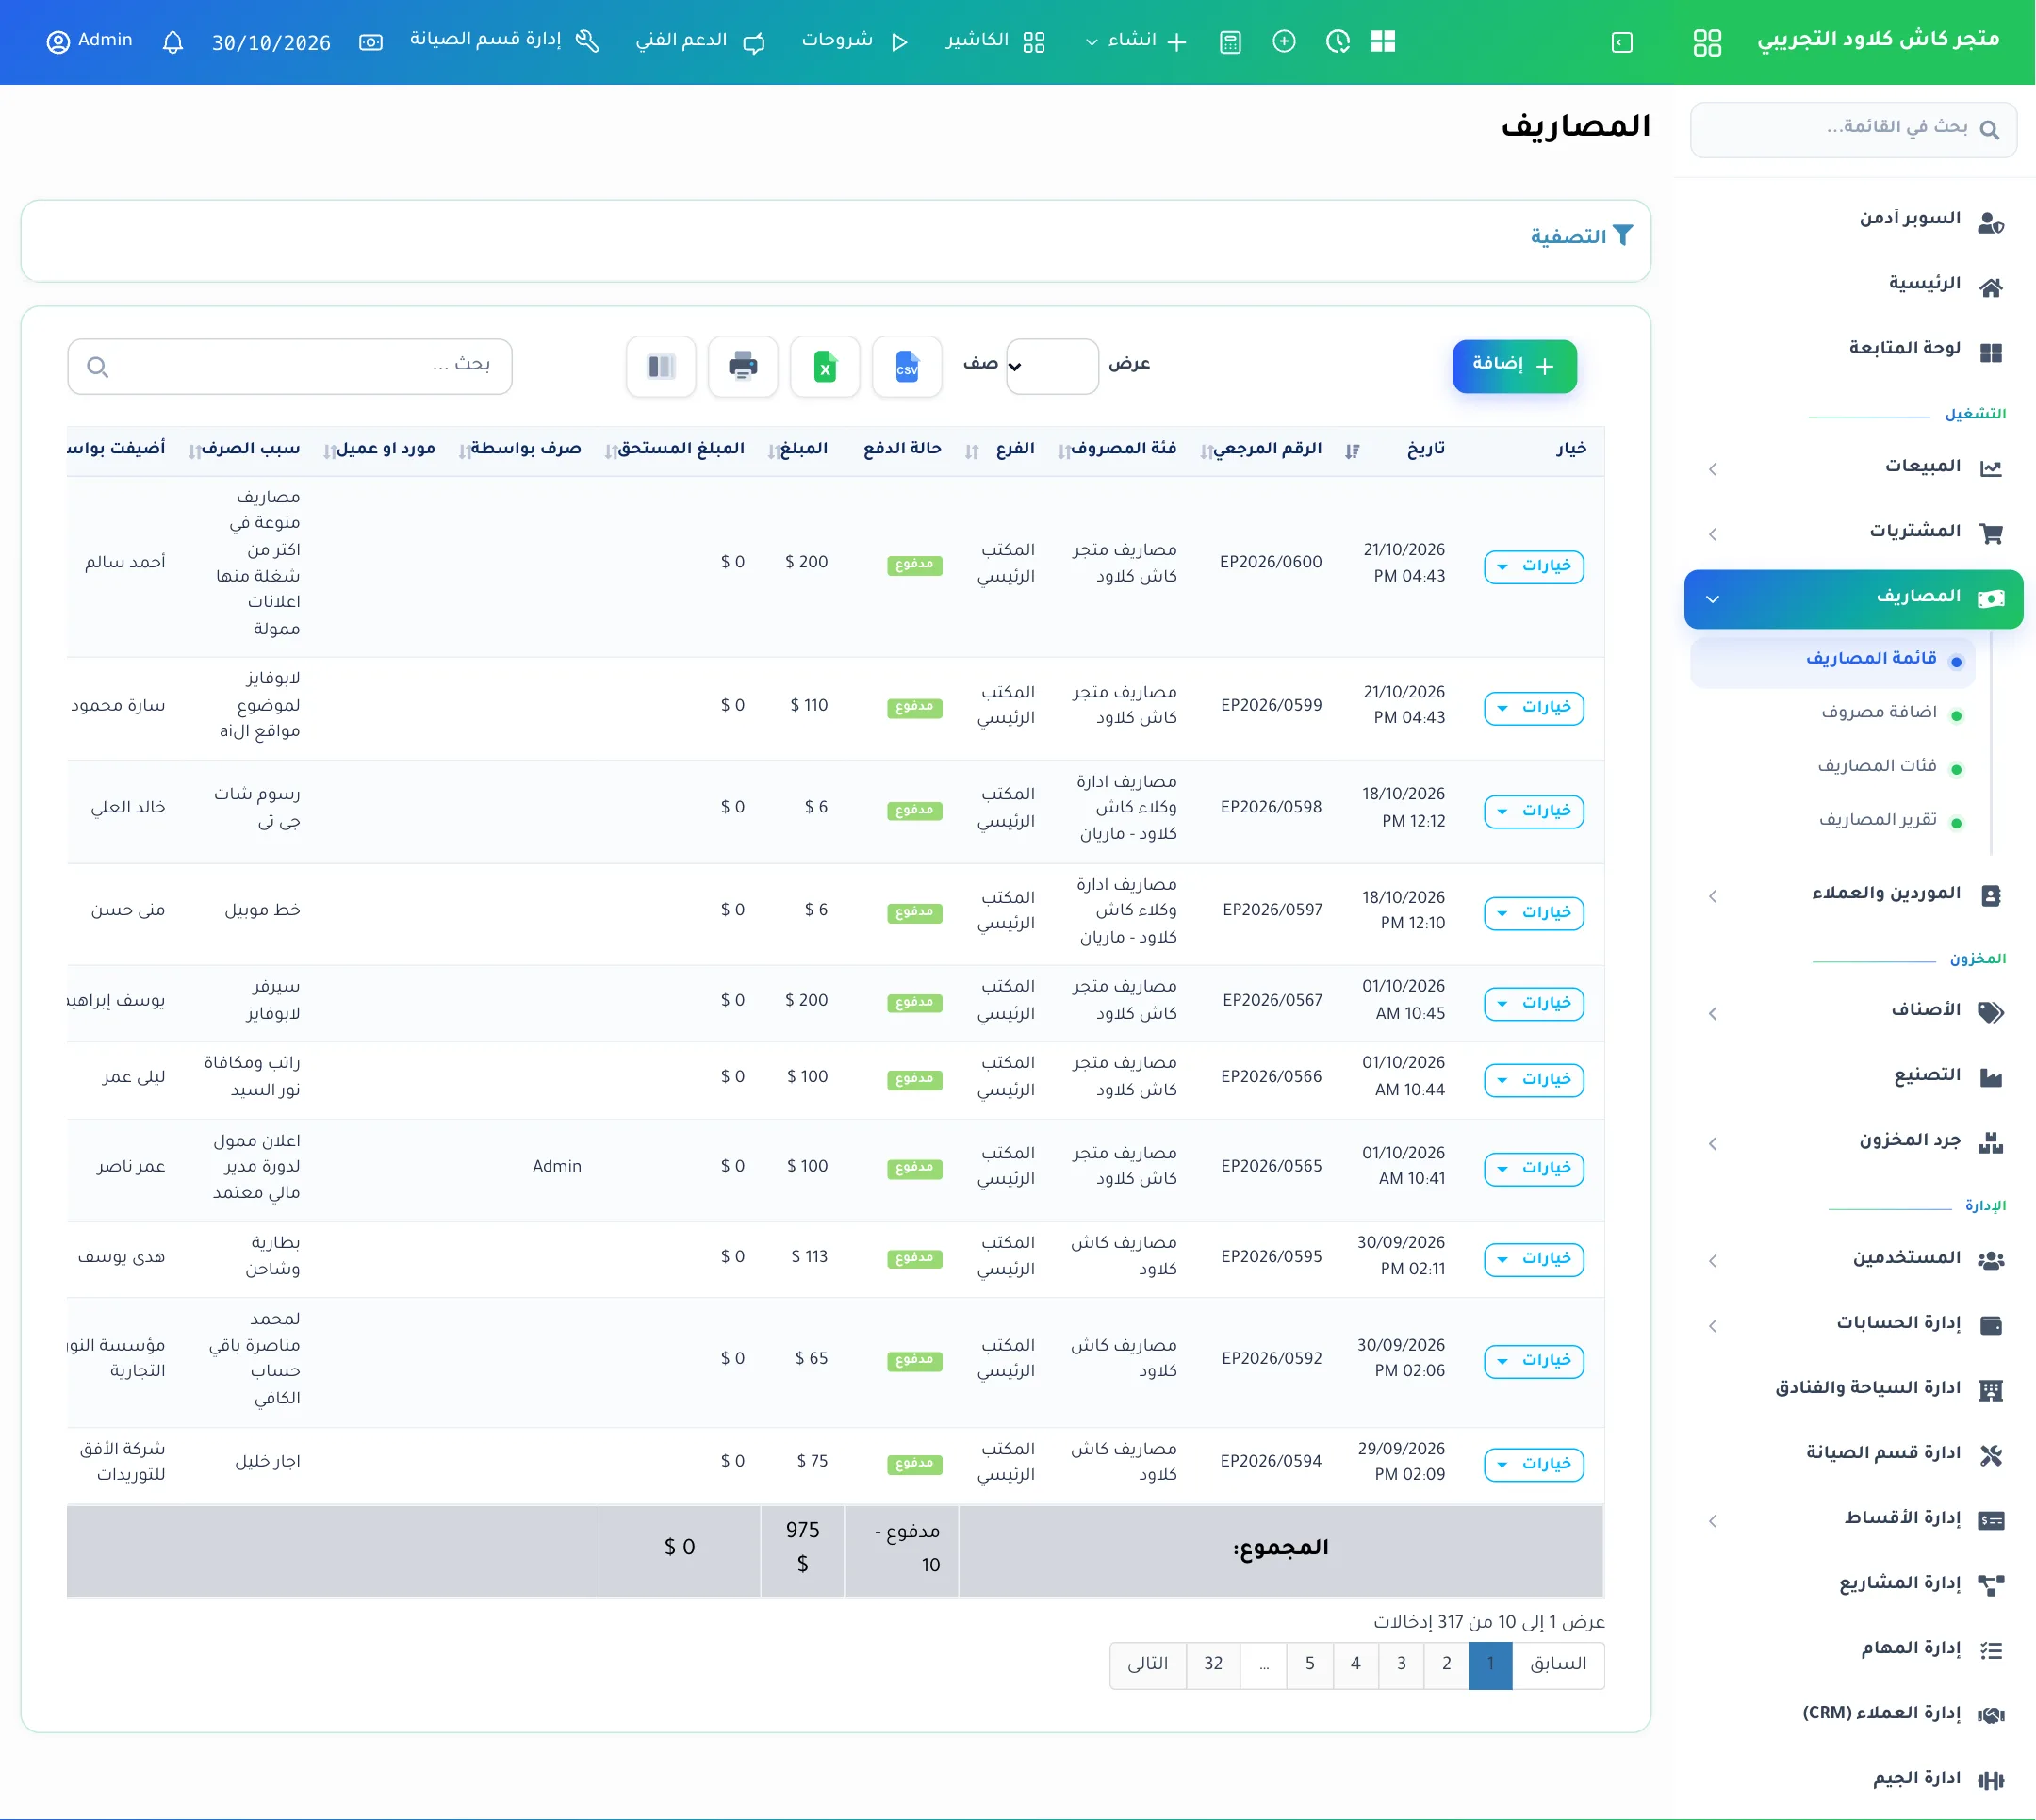The height and width of the screenshot is (1820, 2036).
Task: Open the notifications bell icon
Action: 173,42
